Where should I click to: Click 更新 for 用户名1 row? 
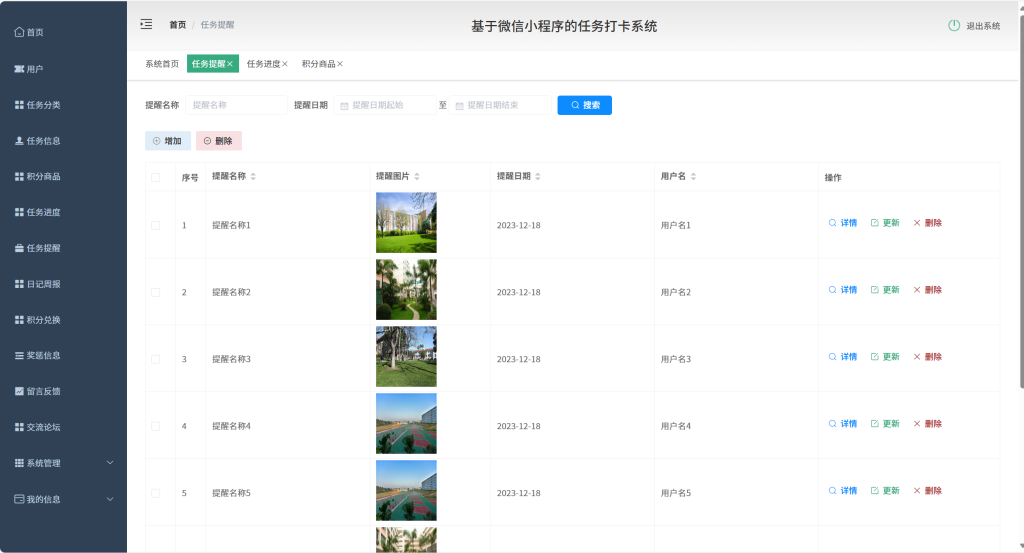(x=885, y=223)
